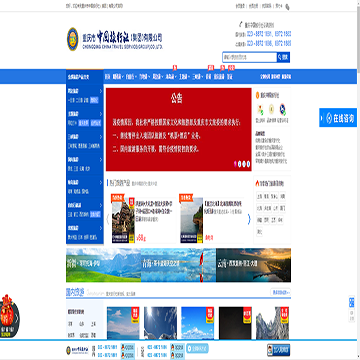Open the second hot product's sea cliff thumbnail
Screen dimensions: 360x360
coord(191,220)
